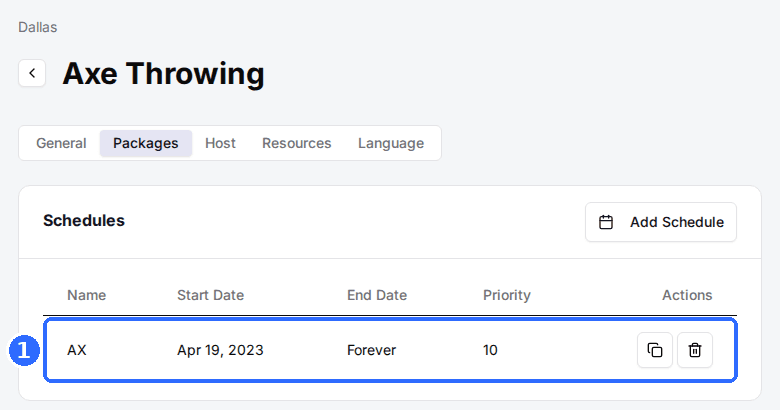Duplicate the AX schedule with copy icon

(x=655, y=350)
